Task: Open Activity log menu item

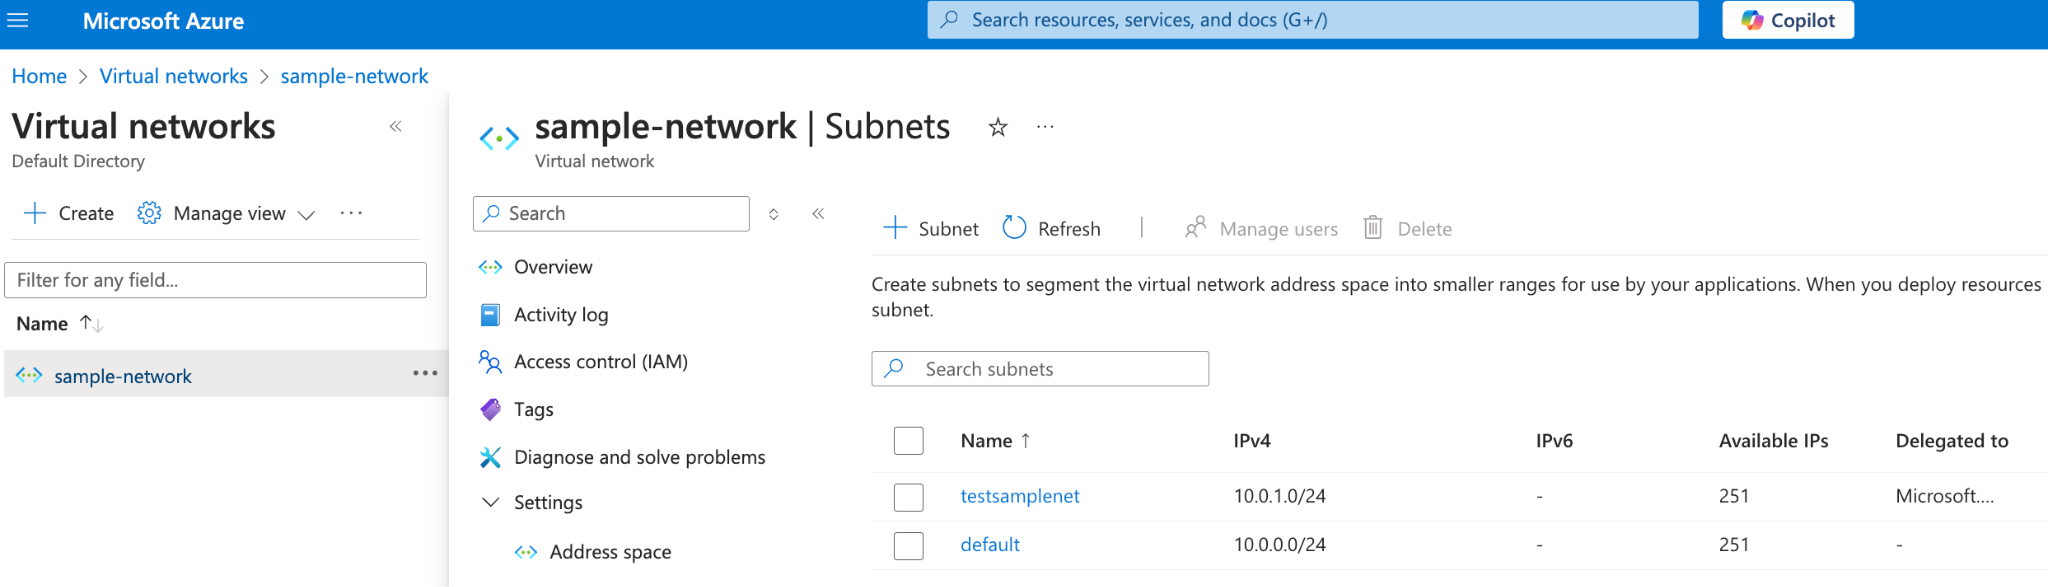Action: click(x=560, y=315)
